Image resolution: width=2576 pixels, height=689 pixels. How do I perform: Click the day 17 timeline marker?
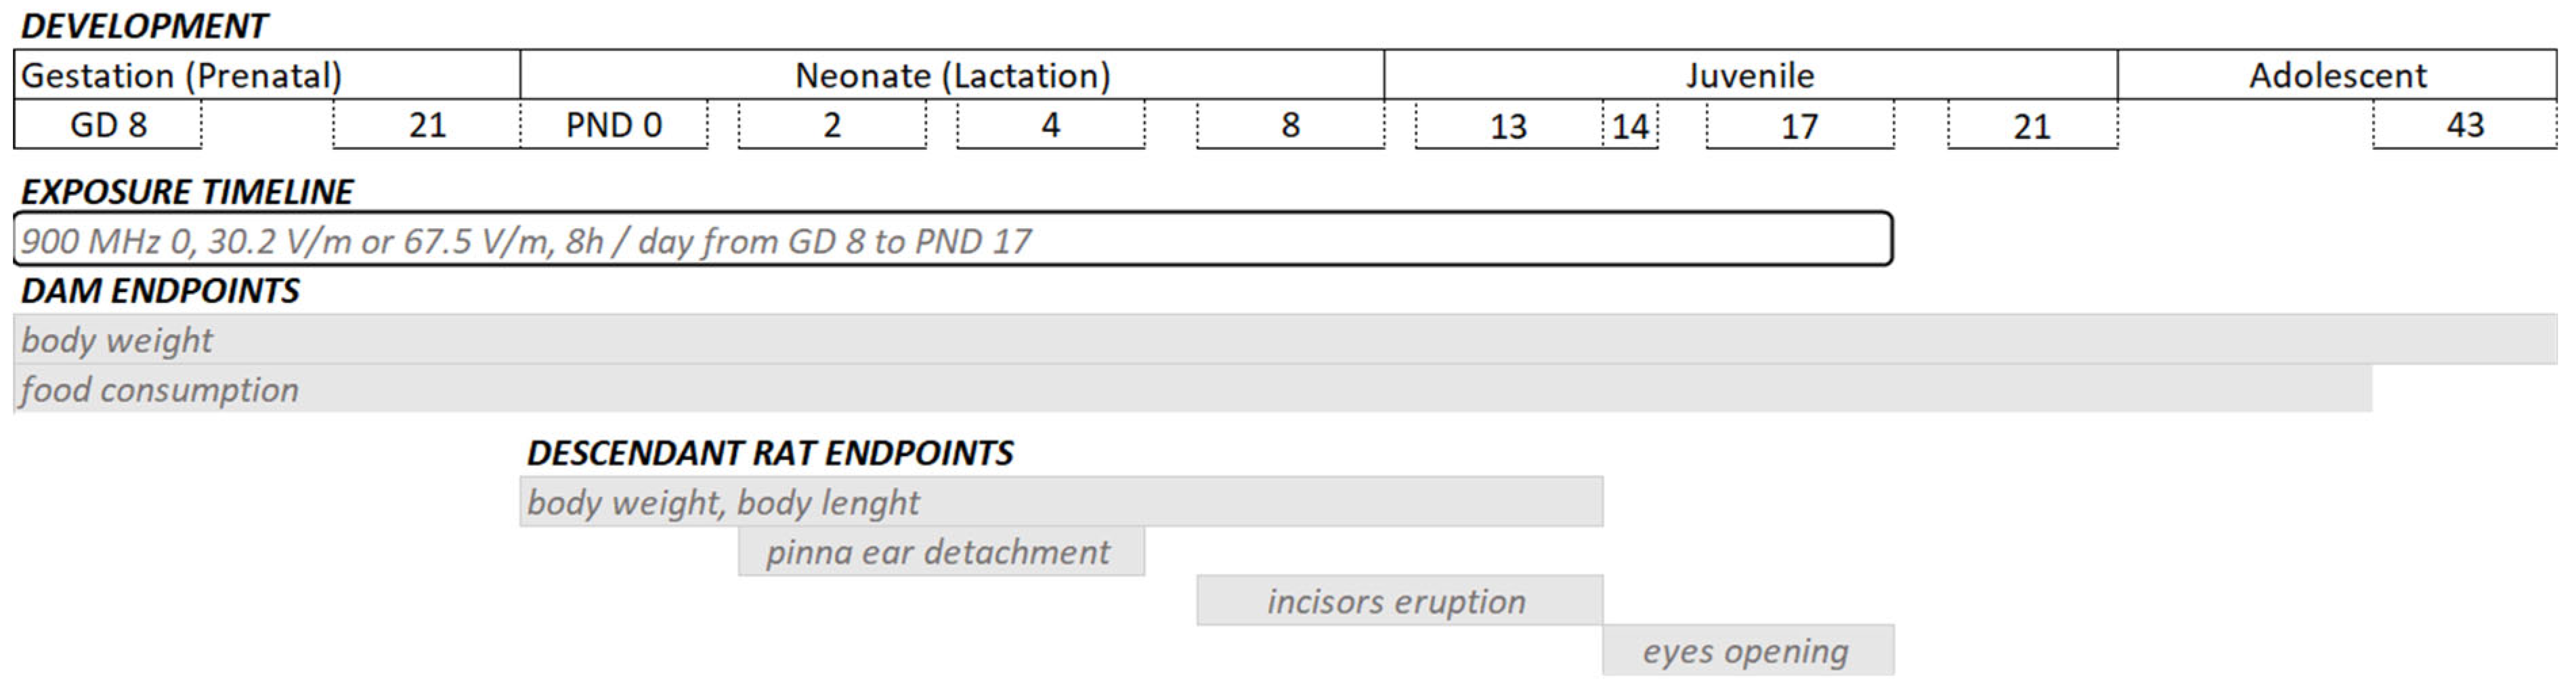(x=1799, y=126)
